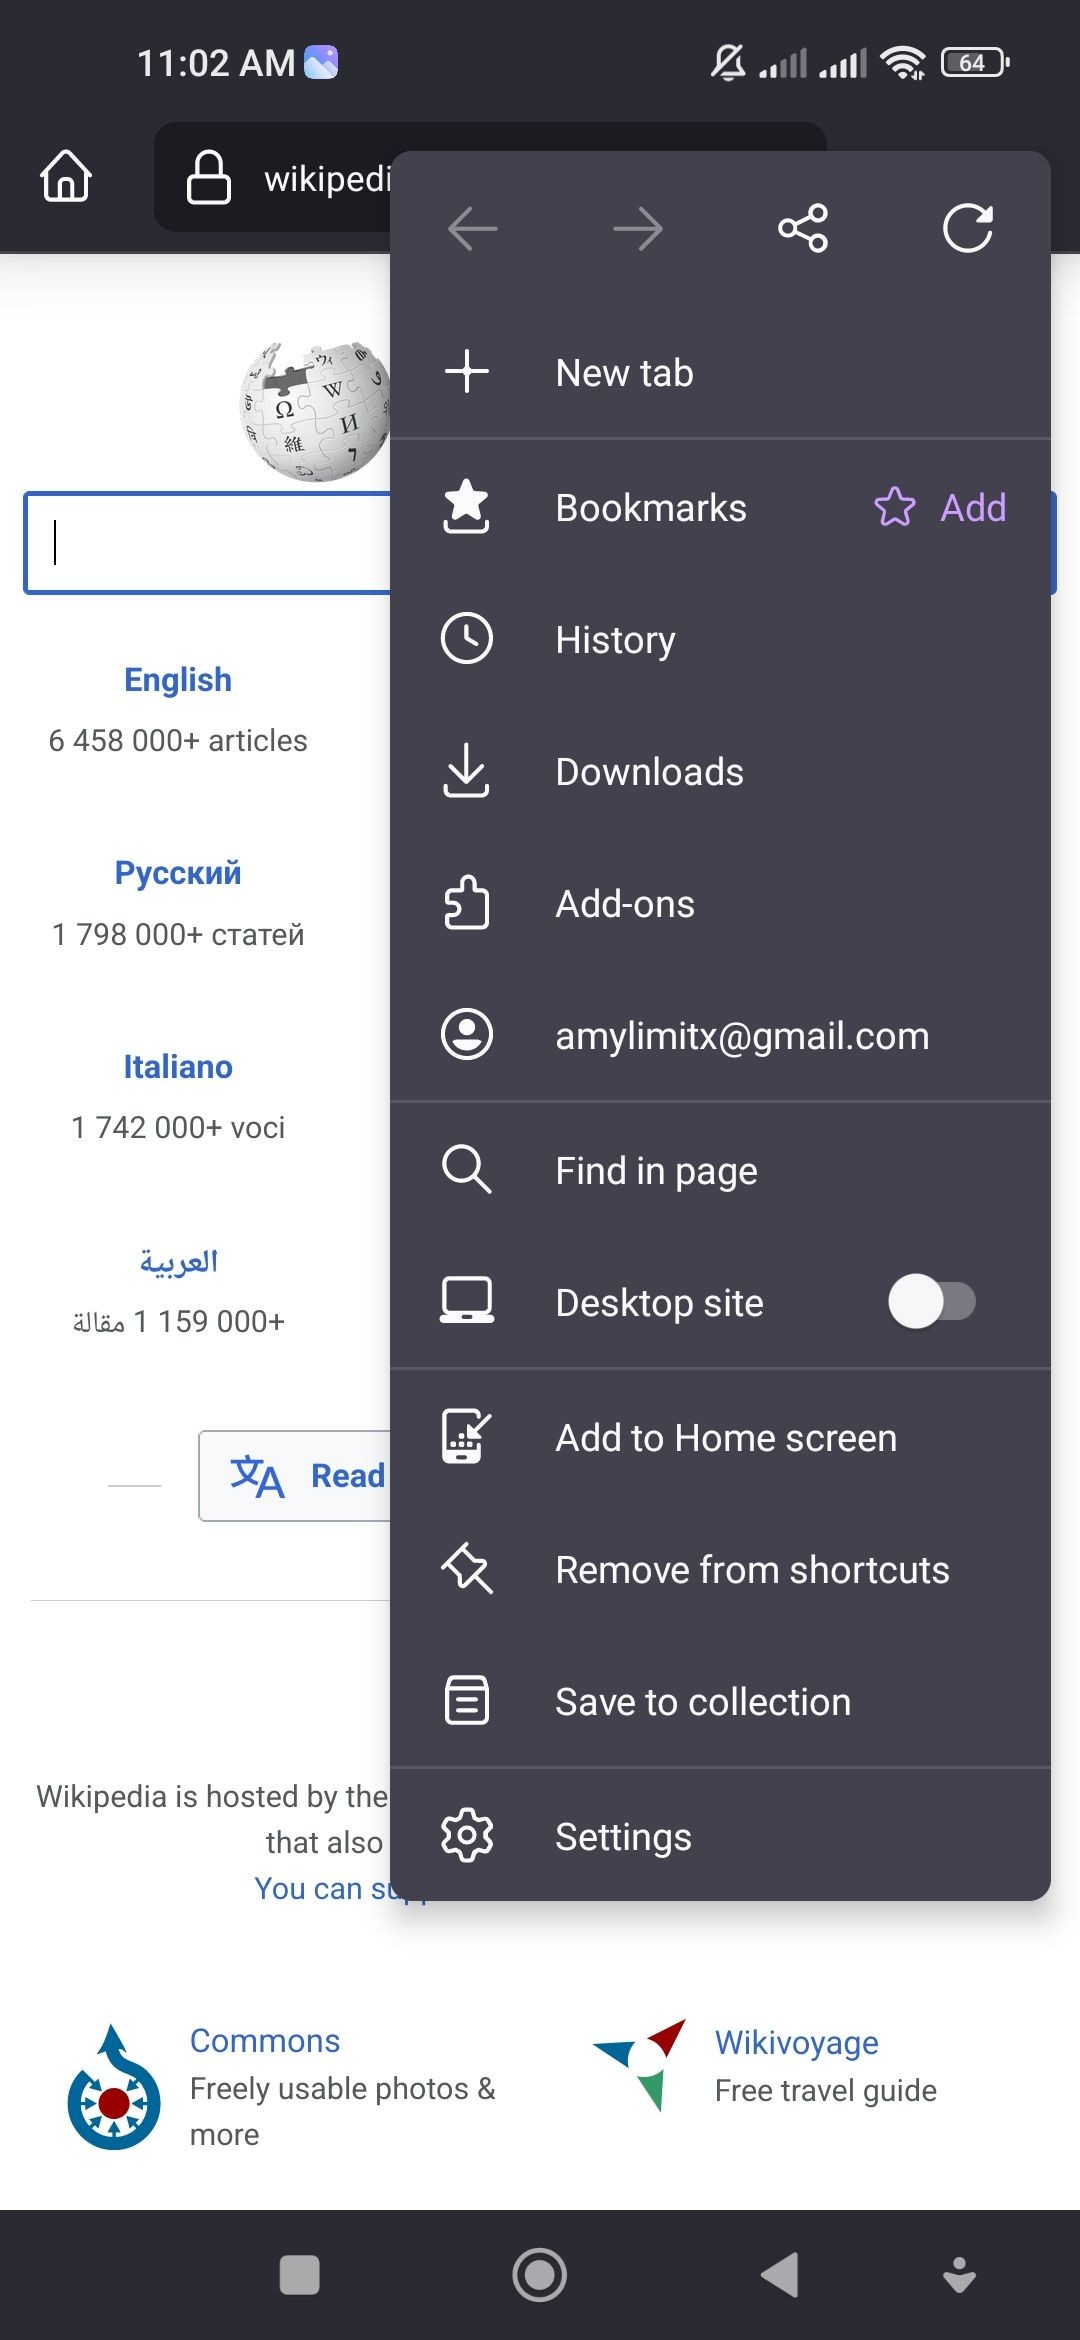Open Bookmarks from the menu
Screen dimensions: 1080x2340
(651, 508)
